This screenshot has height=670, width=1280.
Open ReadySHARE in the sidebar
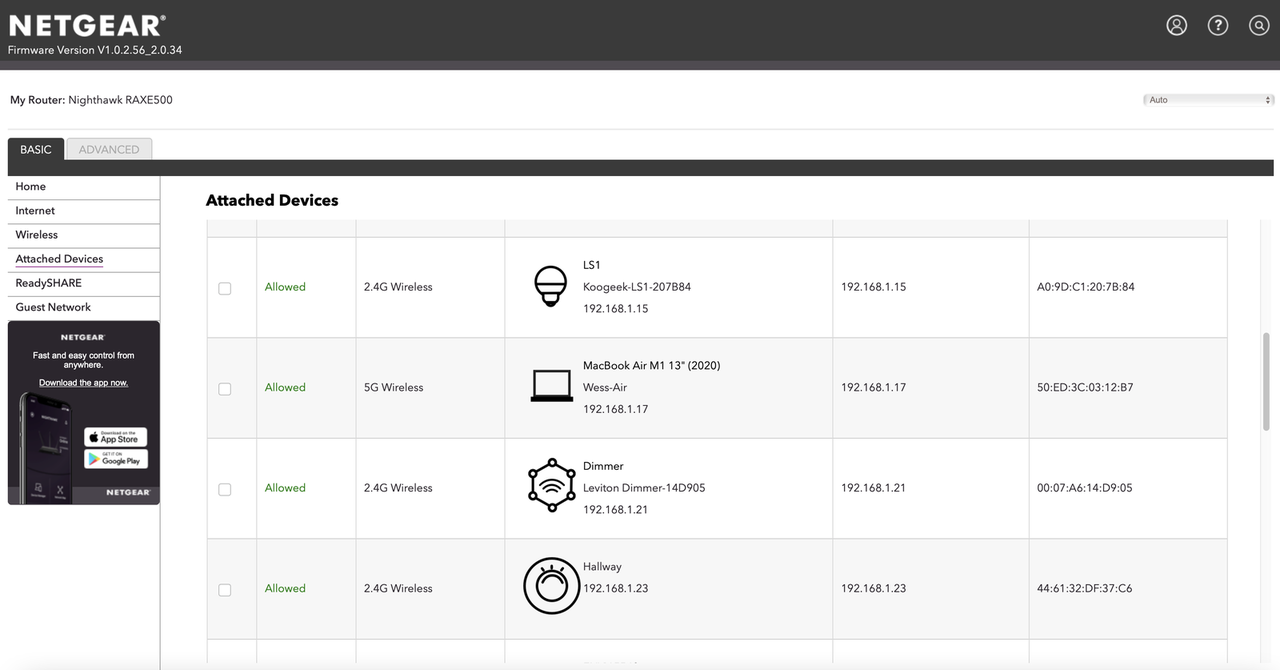click(x=84, y=283)
